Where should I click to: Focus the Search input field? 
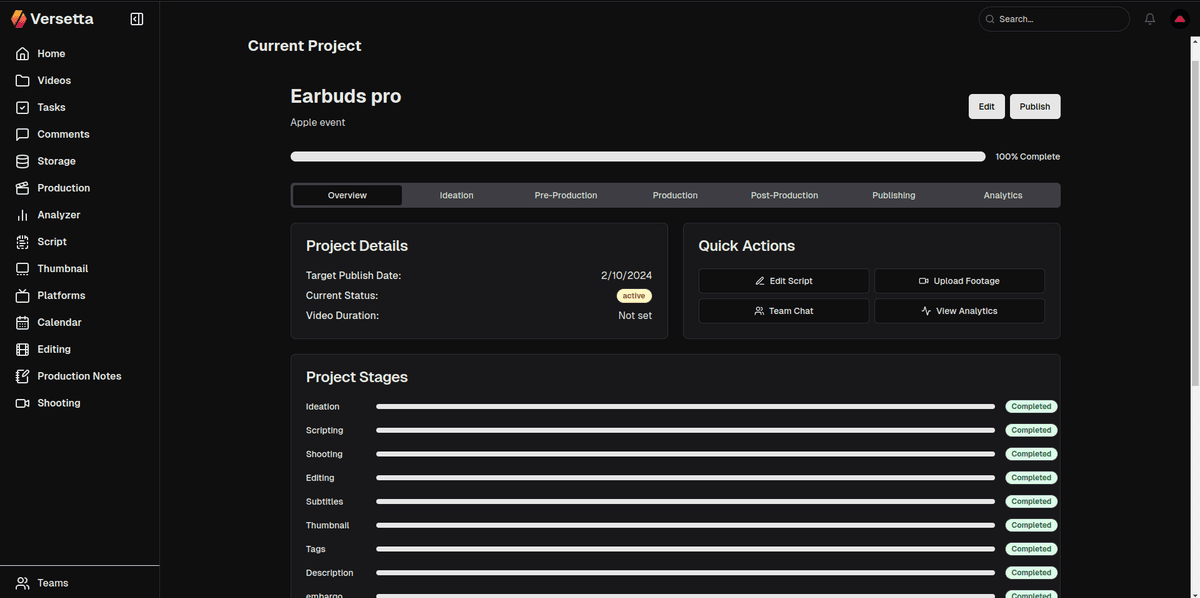pyautogui.click(x=1053, y=19)
